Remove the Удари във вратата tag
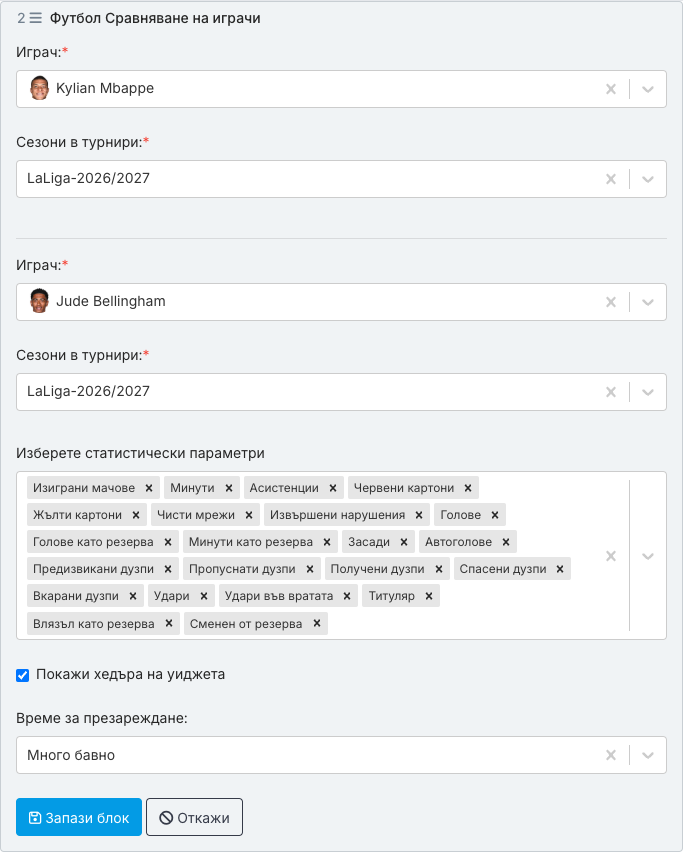The width and height of the screenshot is (683, 853). tap(347, 596)
